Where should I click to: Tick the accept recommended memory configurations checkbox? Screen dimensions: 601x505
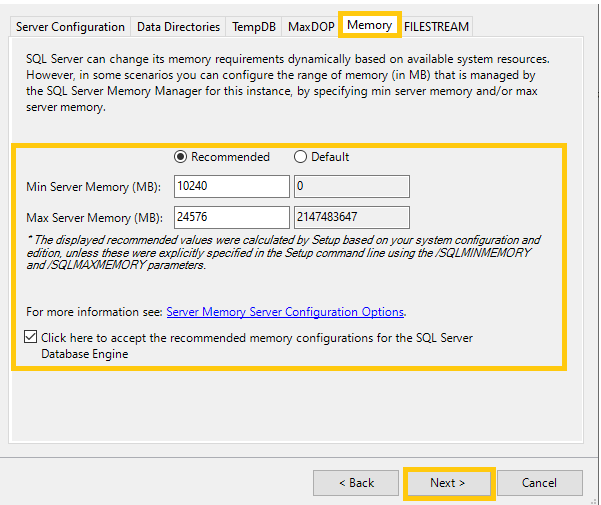pos(32,338)
